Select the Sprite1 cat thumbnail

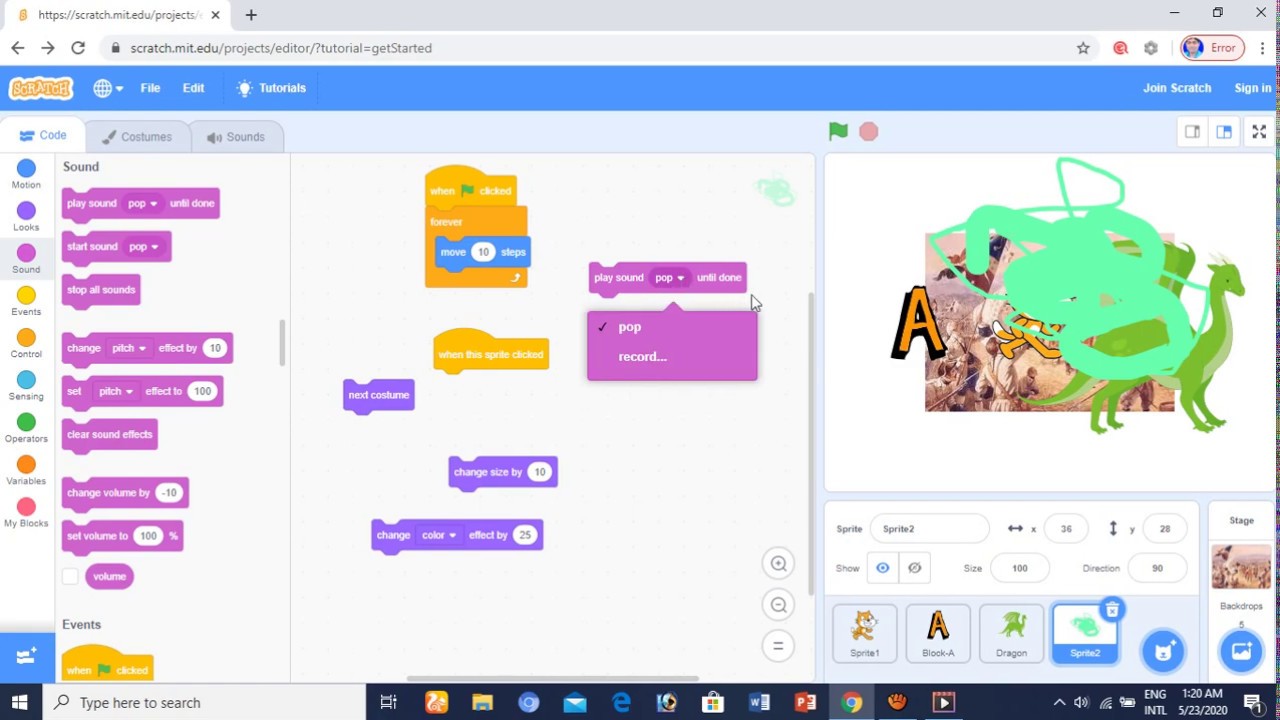[865, 633]
